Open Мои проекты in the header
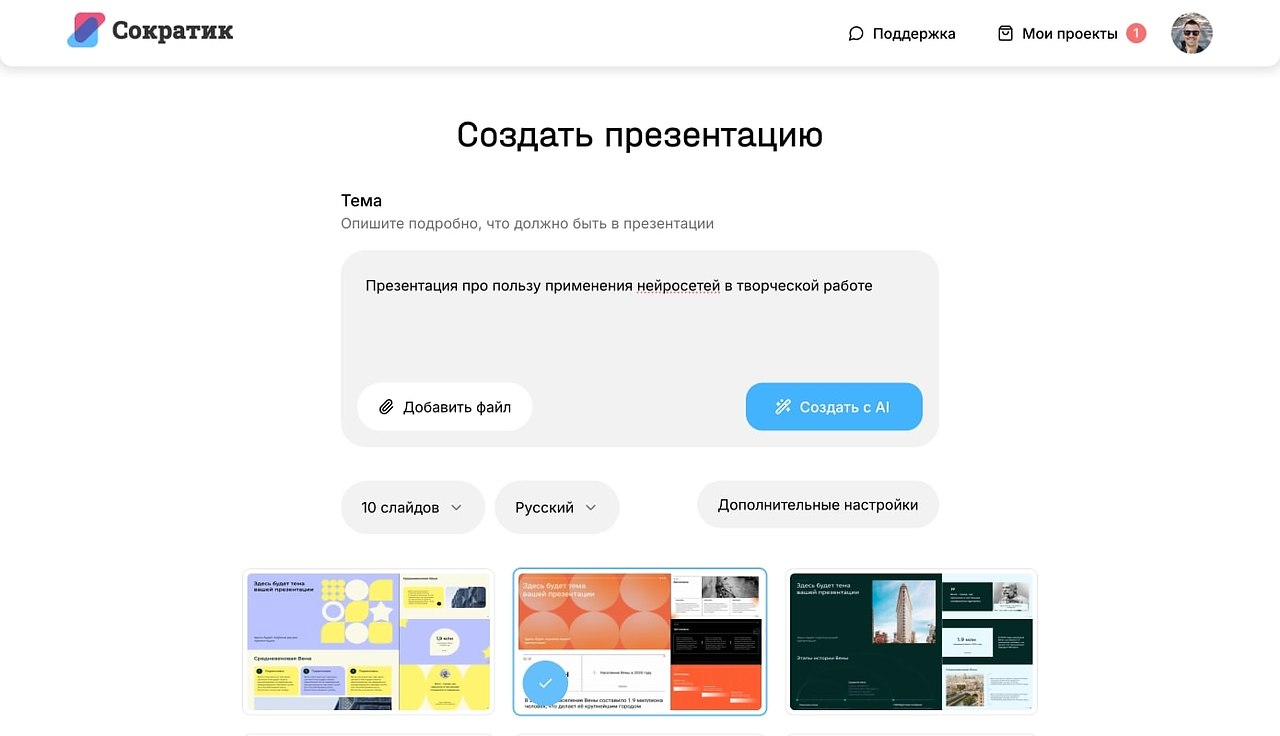 [1069, 34]
